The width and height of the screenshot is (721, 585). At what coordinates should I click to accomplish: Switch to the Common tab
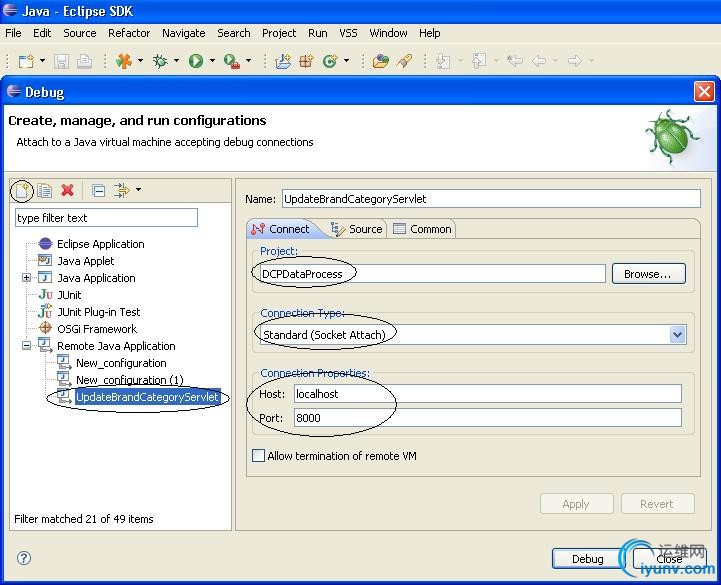tap(423, 229)
